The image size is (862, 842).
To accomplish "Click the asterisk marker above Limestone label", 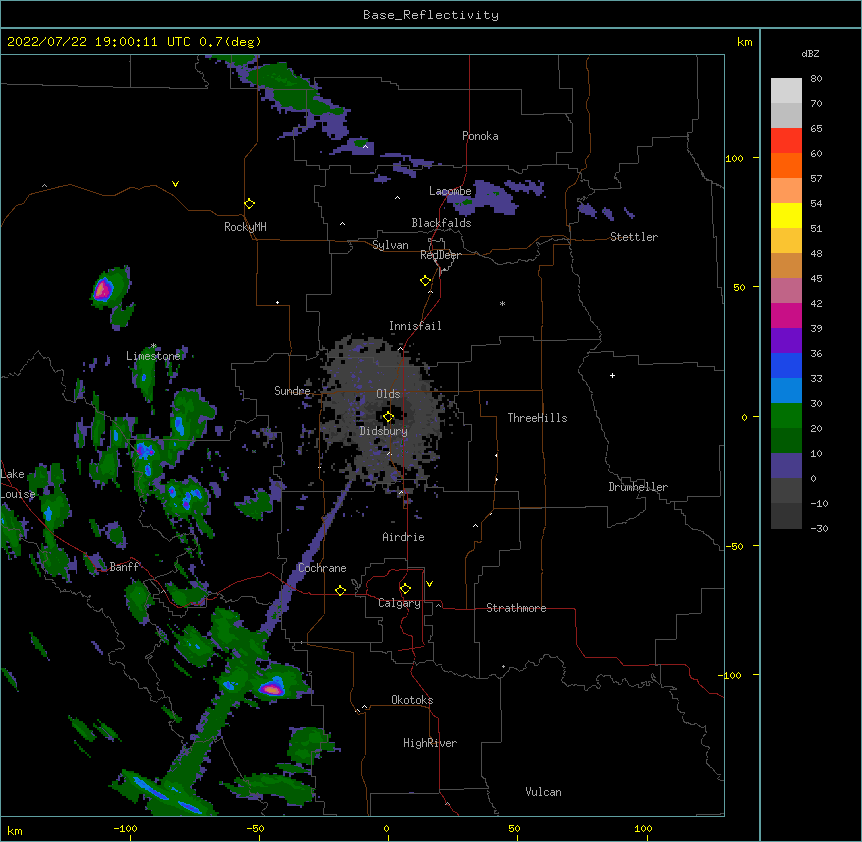I will click(154, 346).
